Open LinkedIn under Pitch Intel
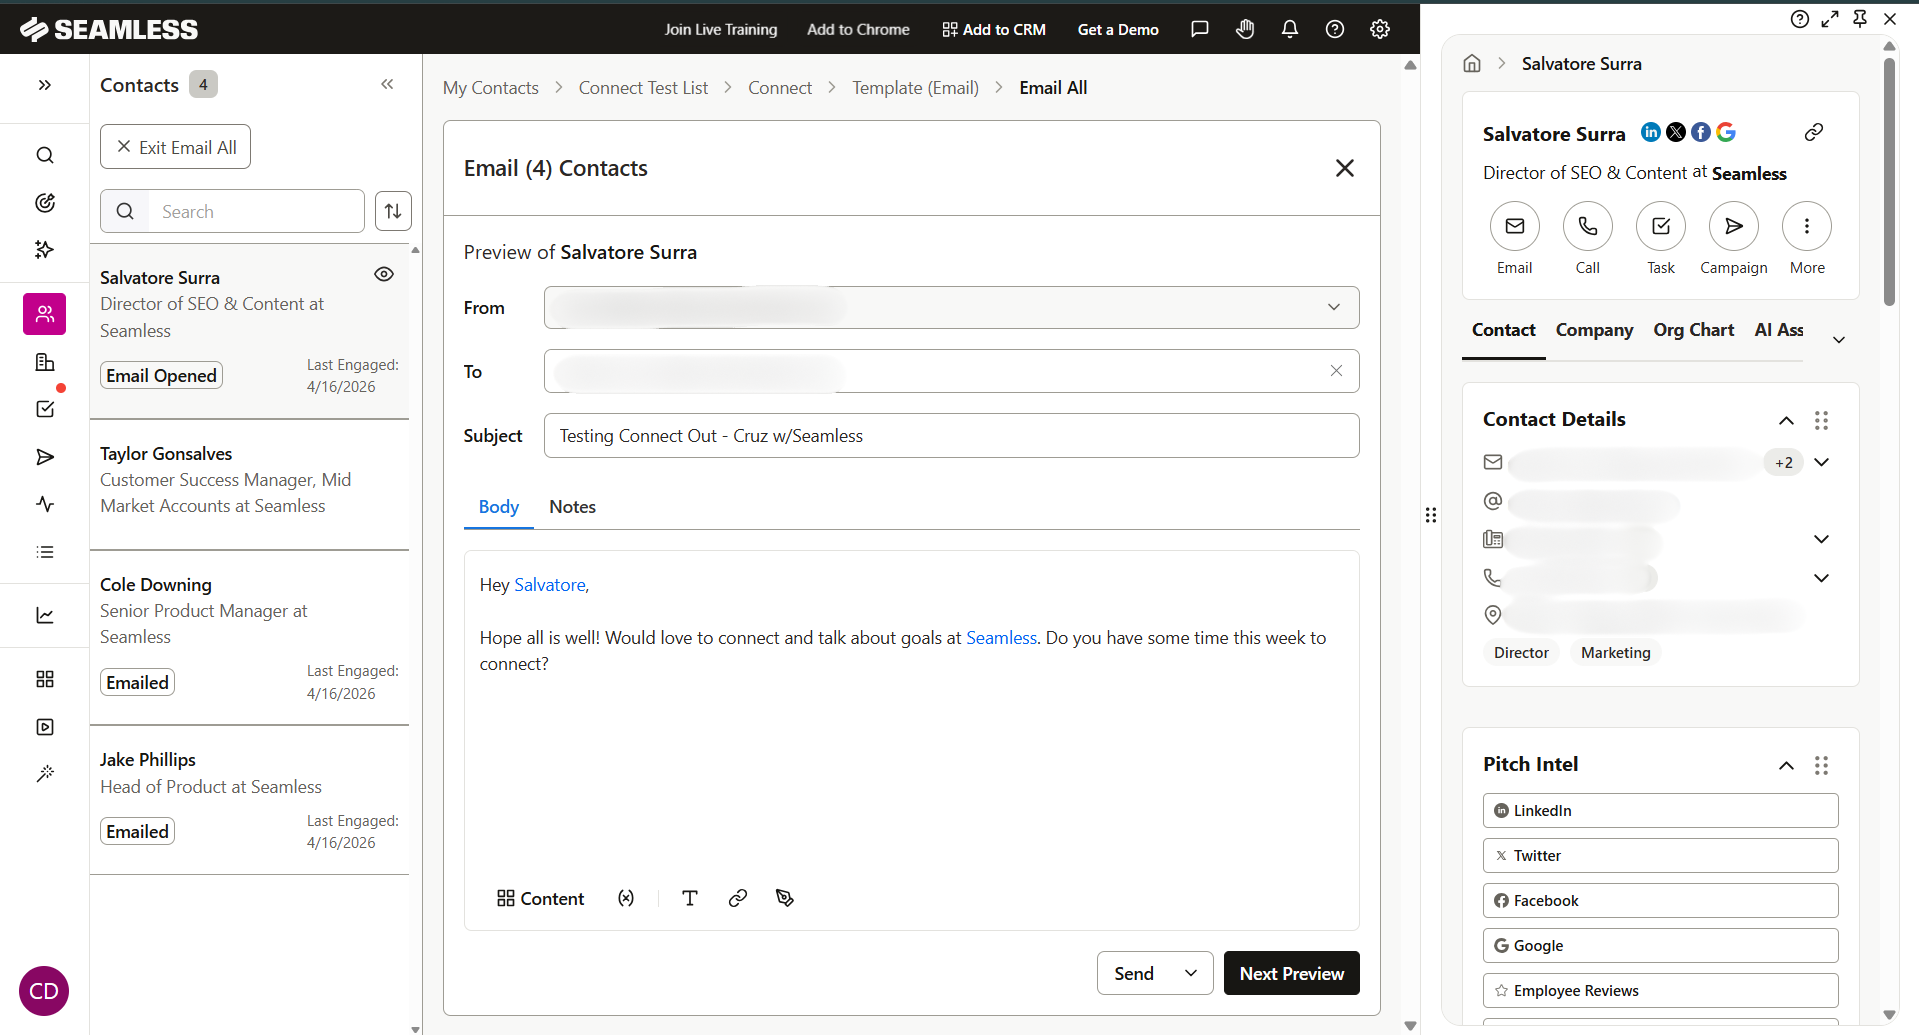 tap(1660, 811)
